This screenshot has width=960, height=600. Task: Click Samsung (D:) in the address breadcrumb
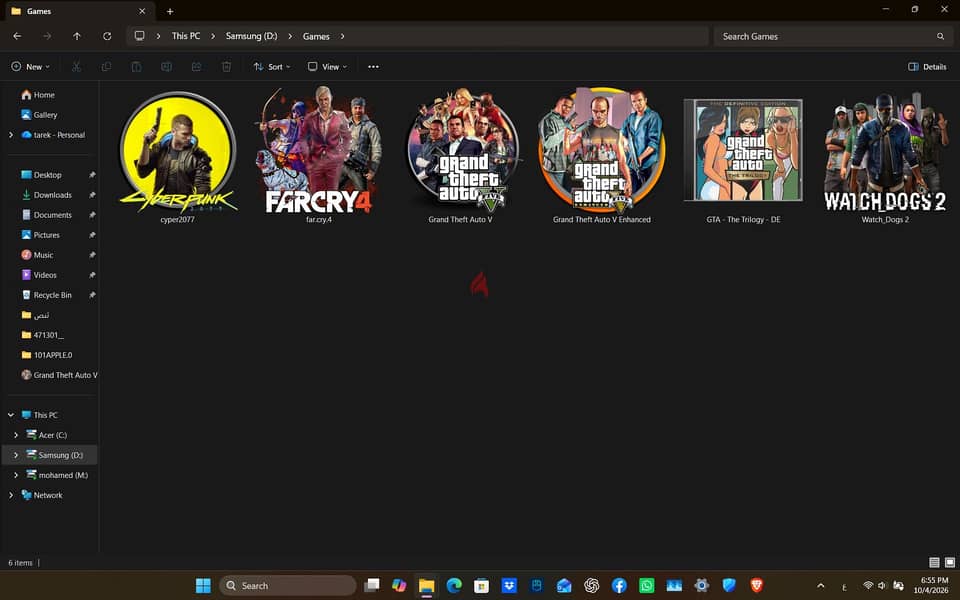251,36
